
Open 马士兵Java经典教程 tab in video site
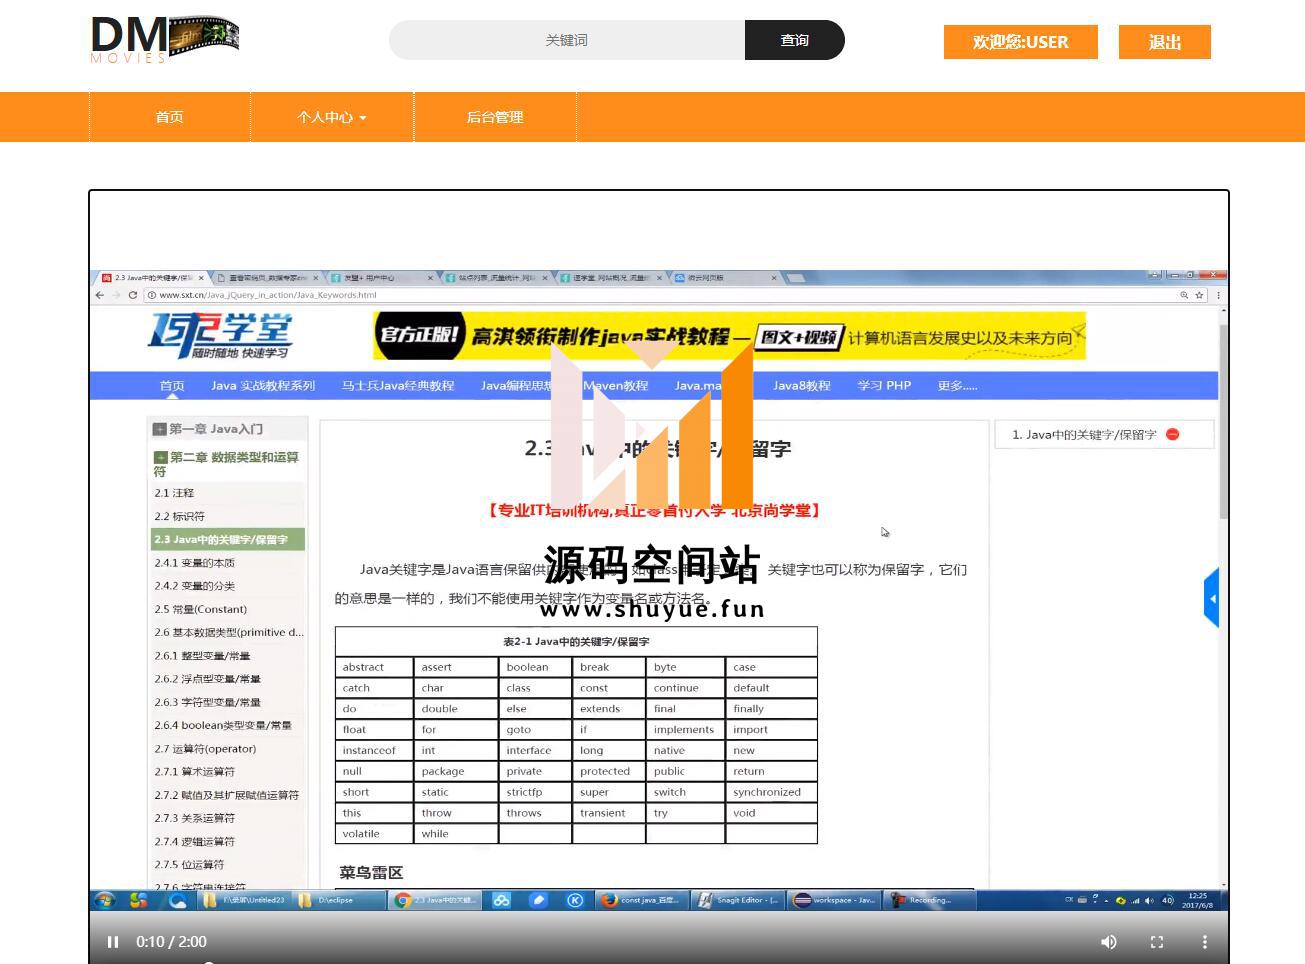pos(398,385)
